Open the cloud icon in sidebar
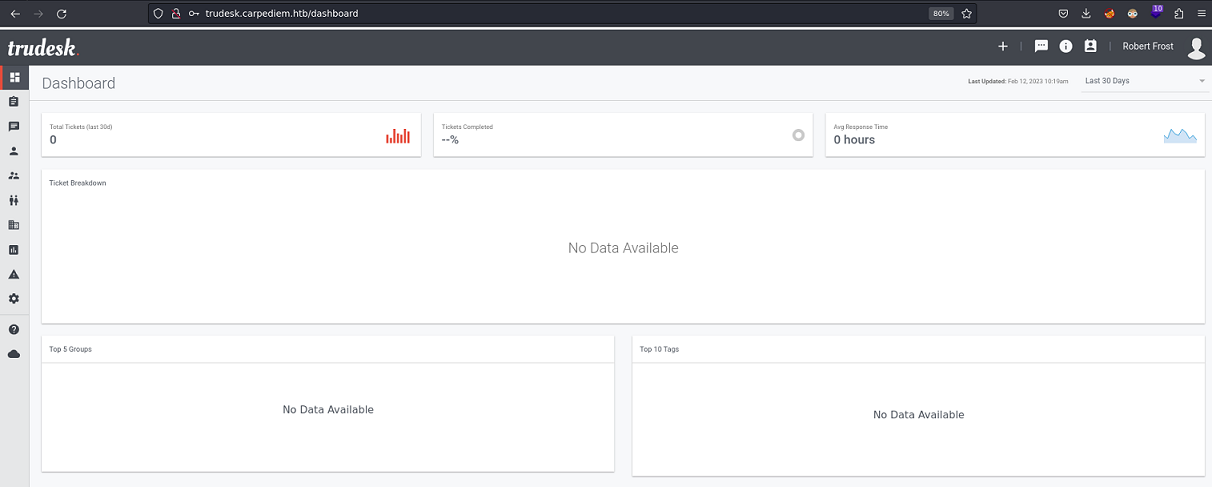The image size is (1212, 487). click(14, 354)
